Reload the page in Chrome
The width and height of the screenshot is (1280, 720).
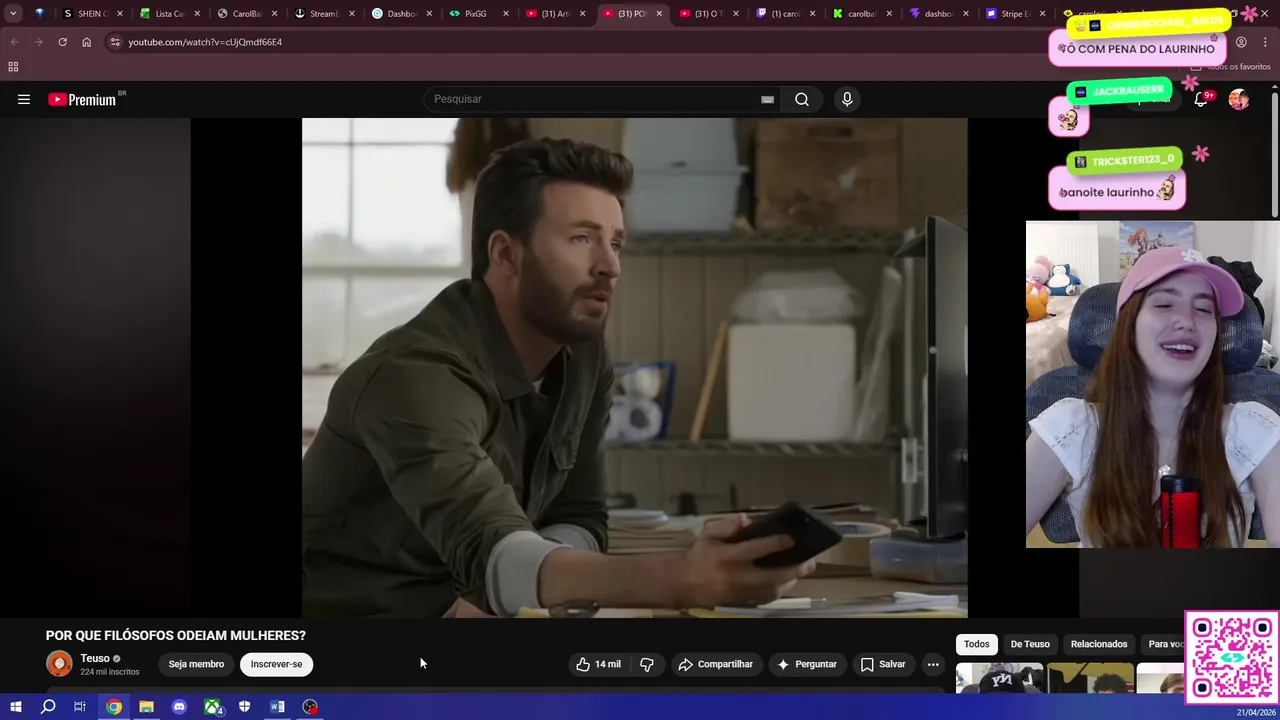coord(62,42)
